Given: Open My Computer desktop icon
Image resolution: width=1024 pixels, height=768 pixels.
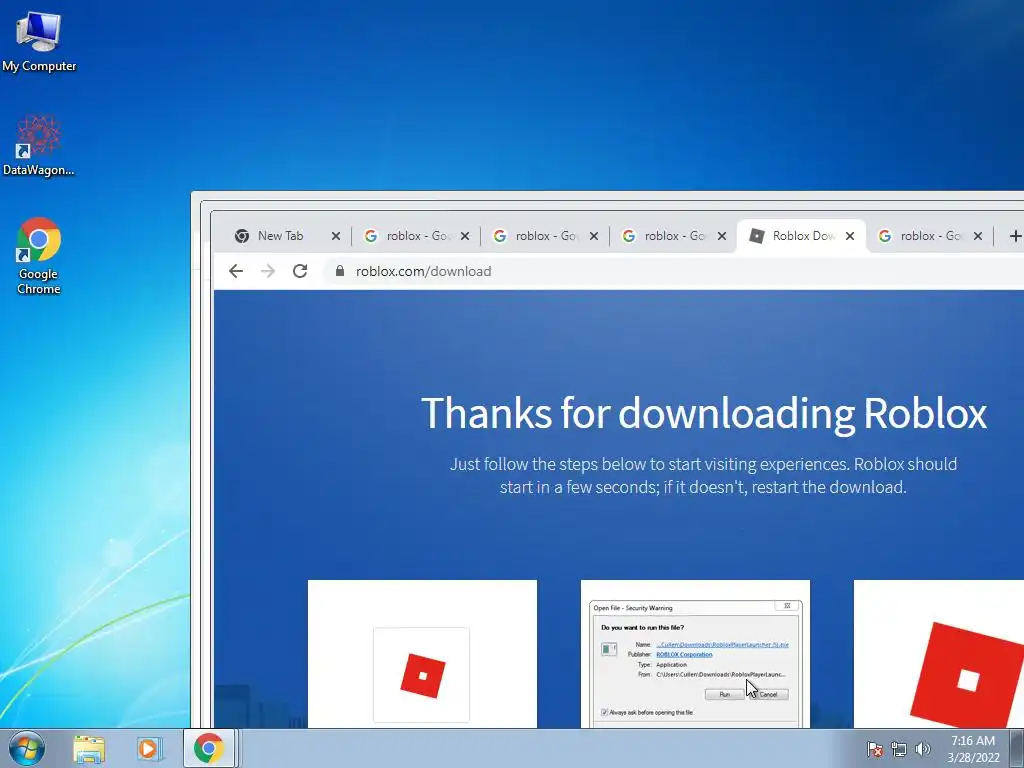Looking at the screenshot, I should tap(39, 41).
